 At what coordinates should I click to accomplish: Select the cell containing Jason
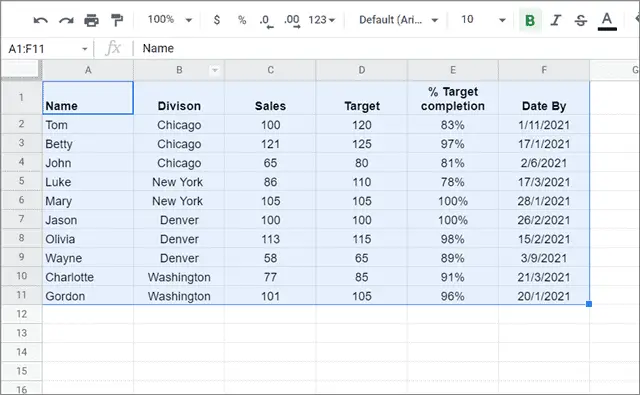[88, 220]
